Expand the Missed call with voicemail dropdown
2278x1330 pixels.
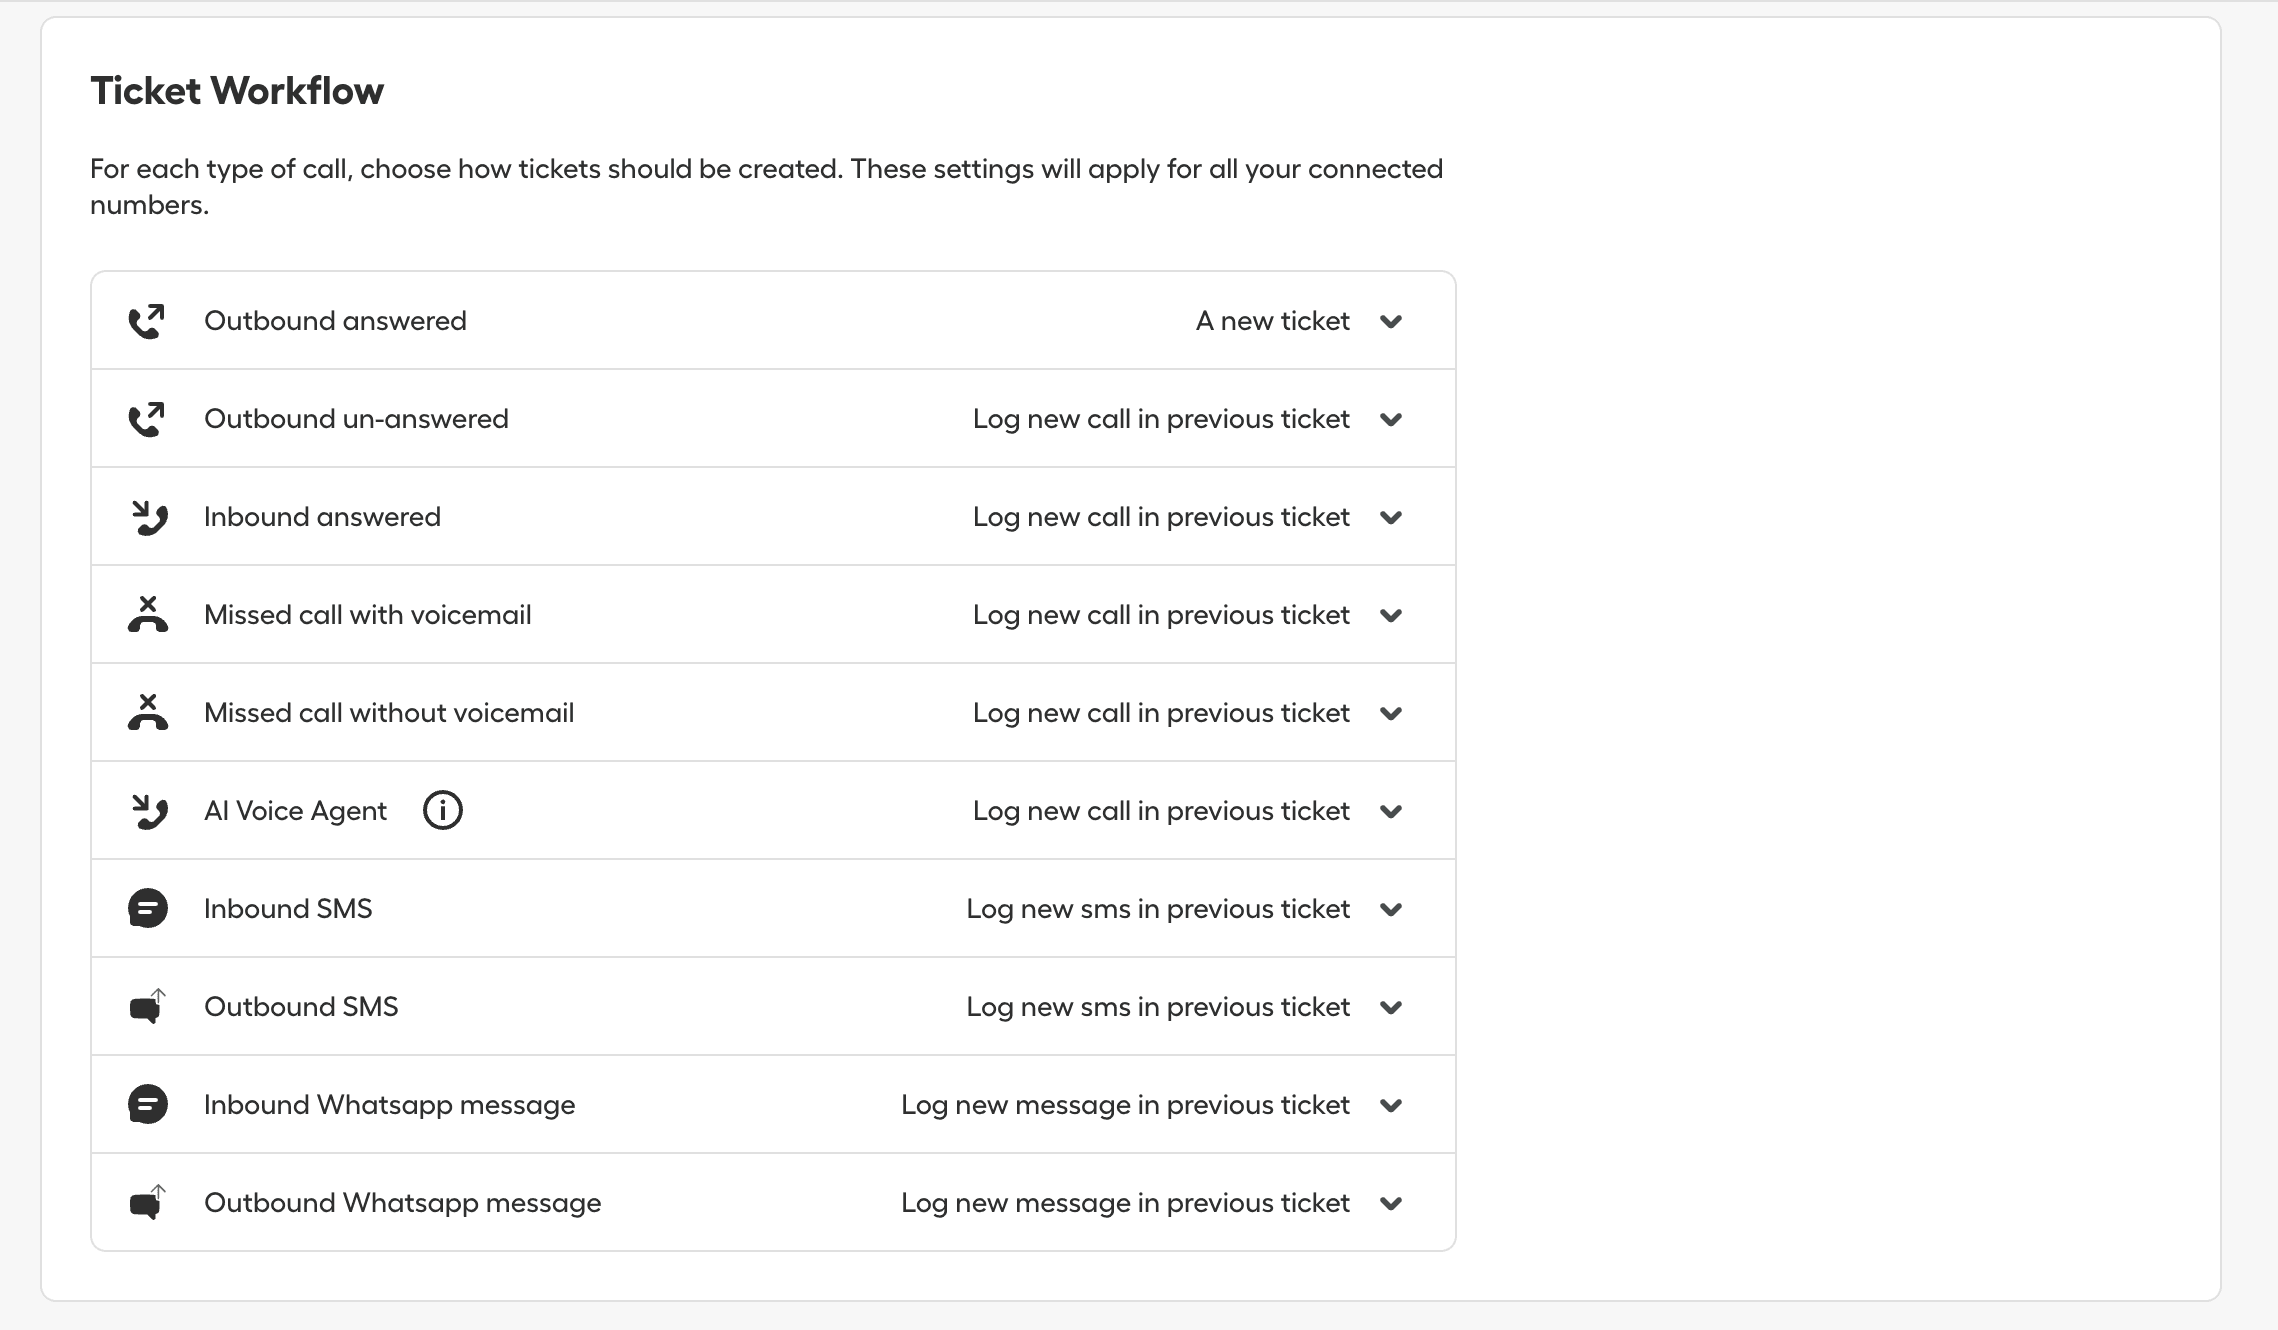tap(1391, 616)
